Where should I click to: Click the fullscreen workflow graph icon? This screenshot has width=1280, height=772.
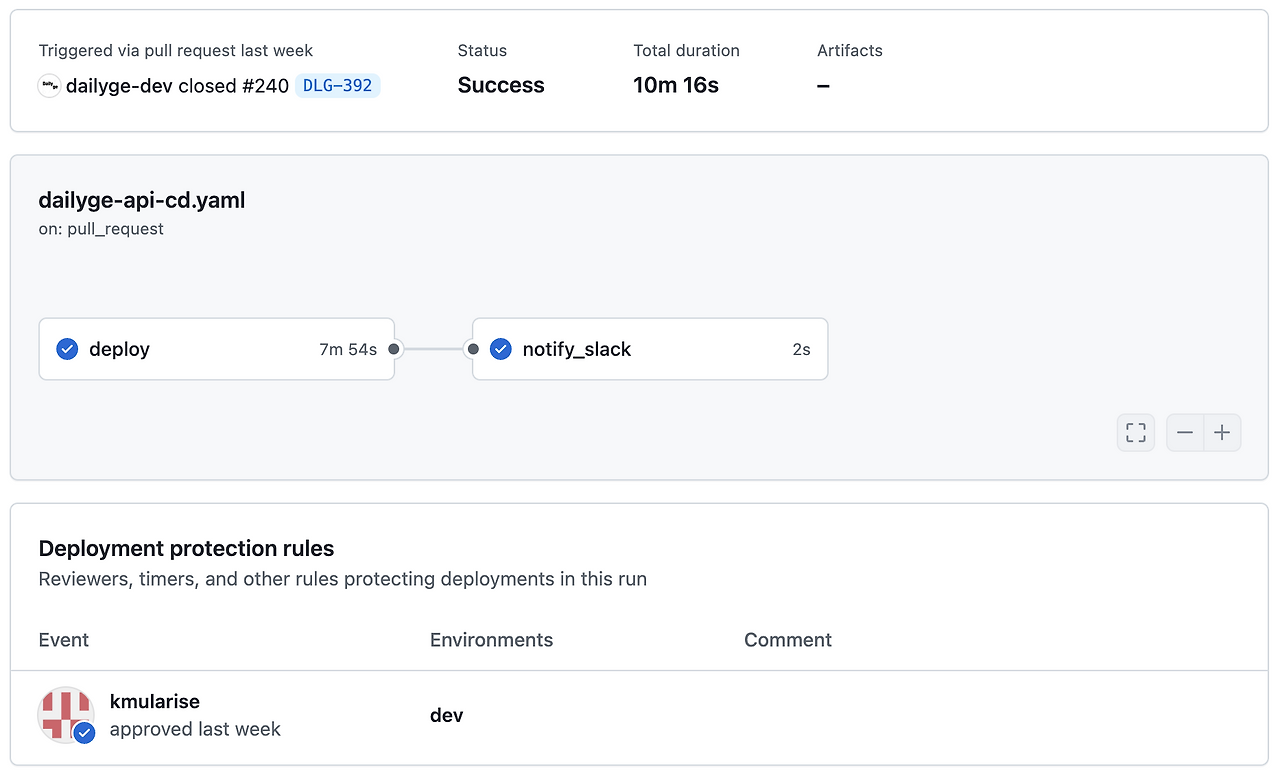tap(1135, 433)
